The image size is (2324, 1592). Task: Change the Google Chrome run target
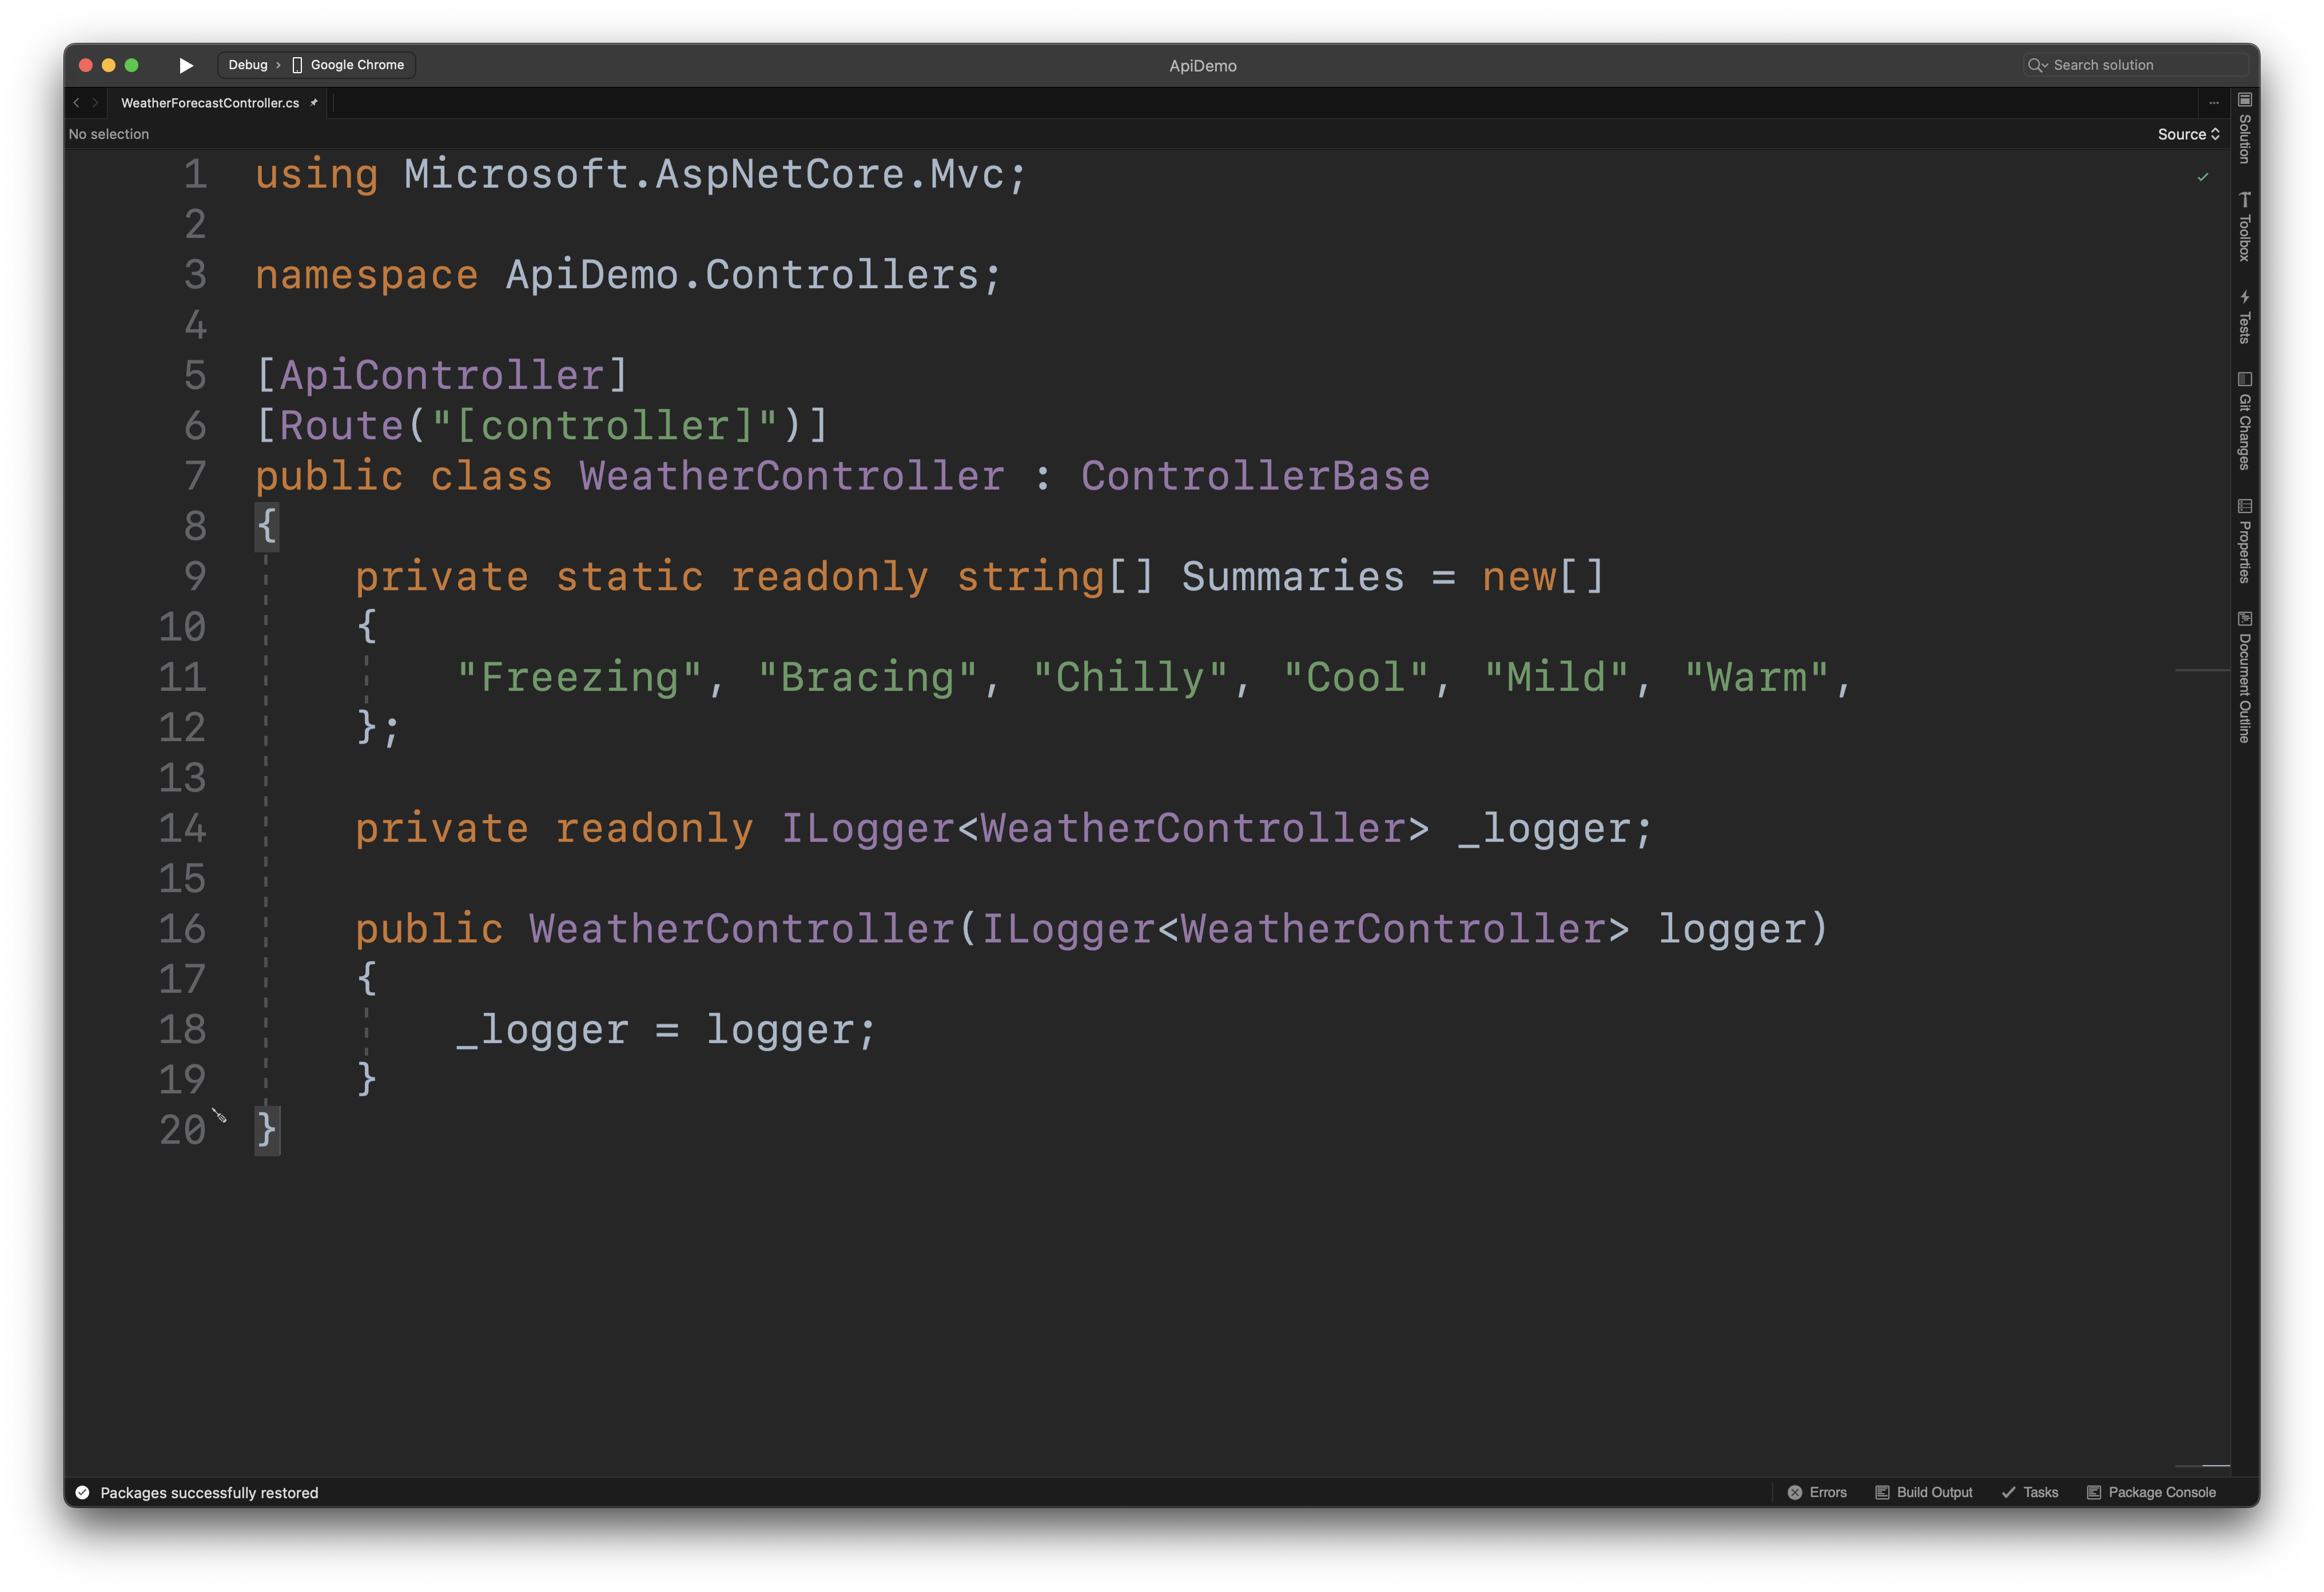pyautogui.click(x=348, y=65)
